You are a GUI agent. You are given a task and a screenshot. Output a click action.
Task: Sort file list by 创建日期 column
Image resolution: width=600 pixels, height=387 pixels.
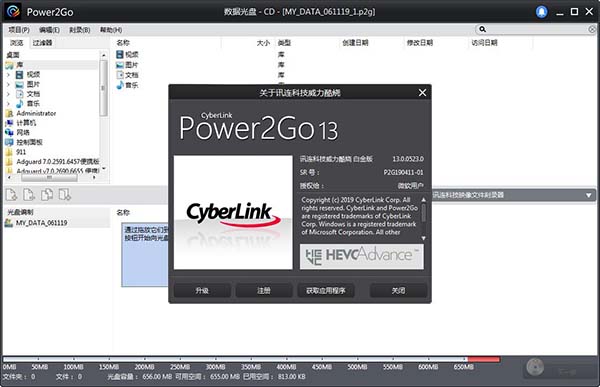[355, 43]
